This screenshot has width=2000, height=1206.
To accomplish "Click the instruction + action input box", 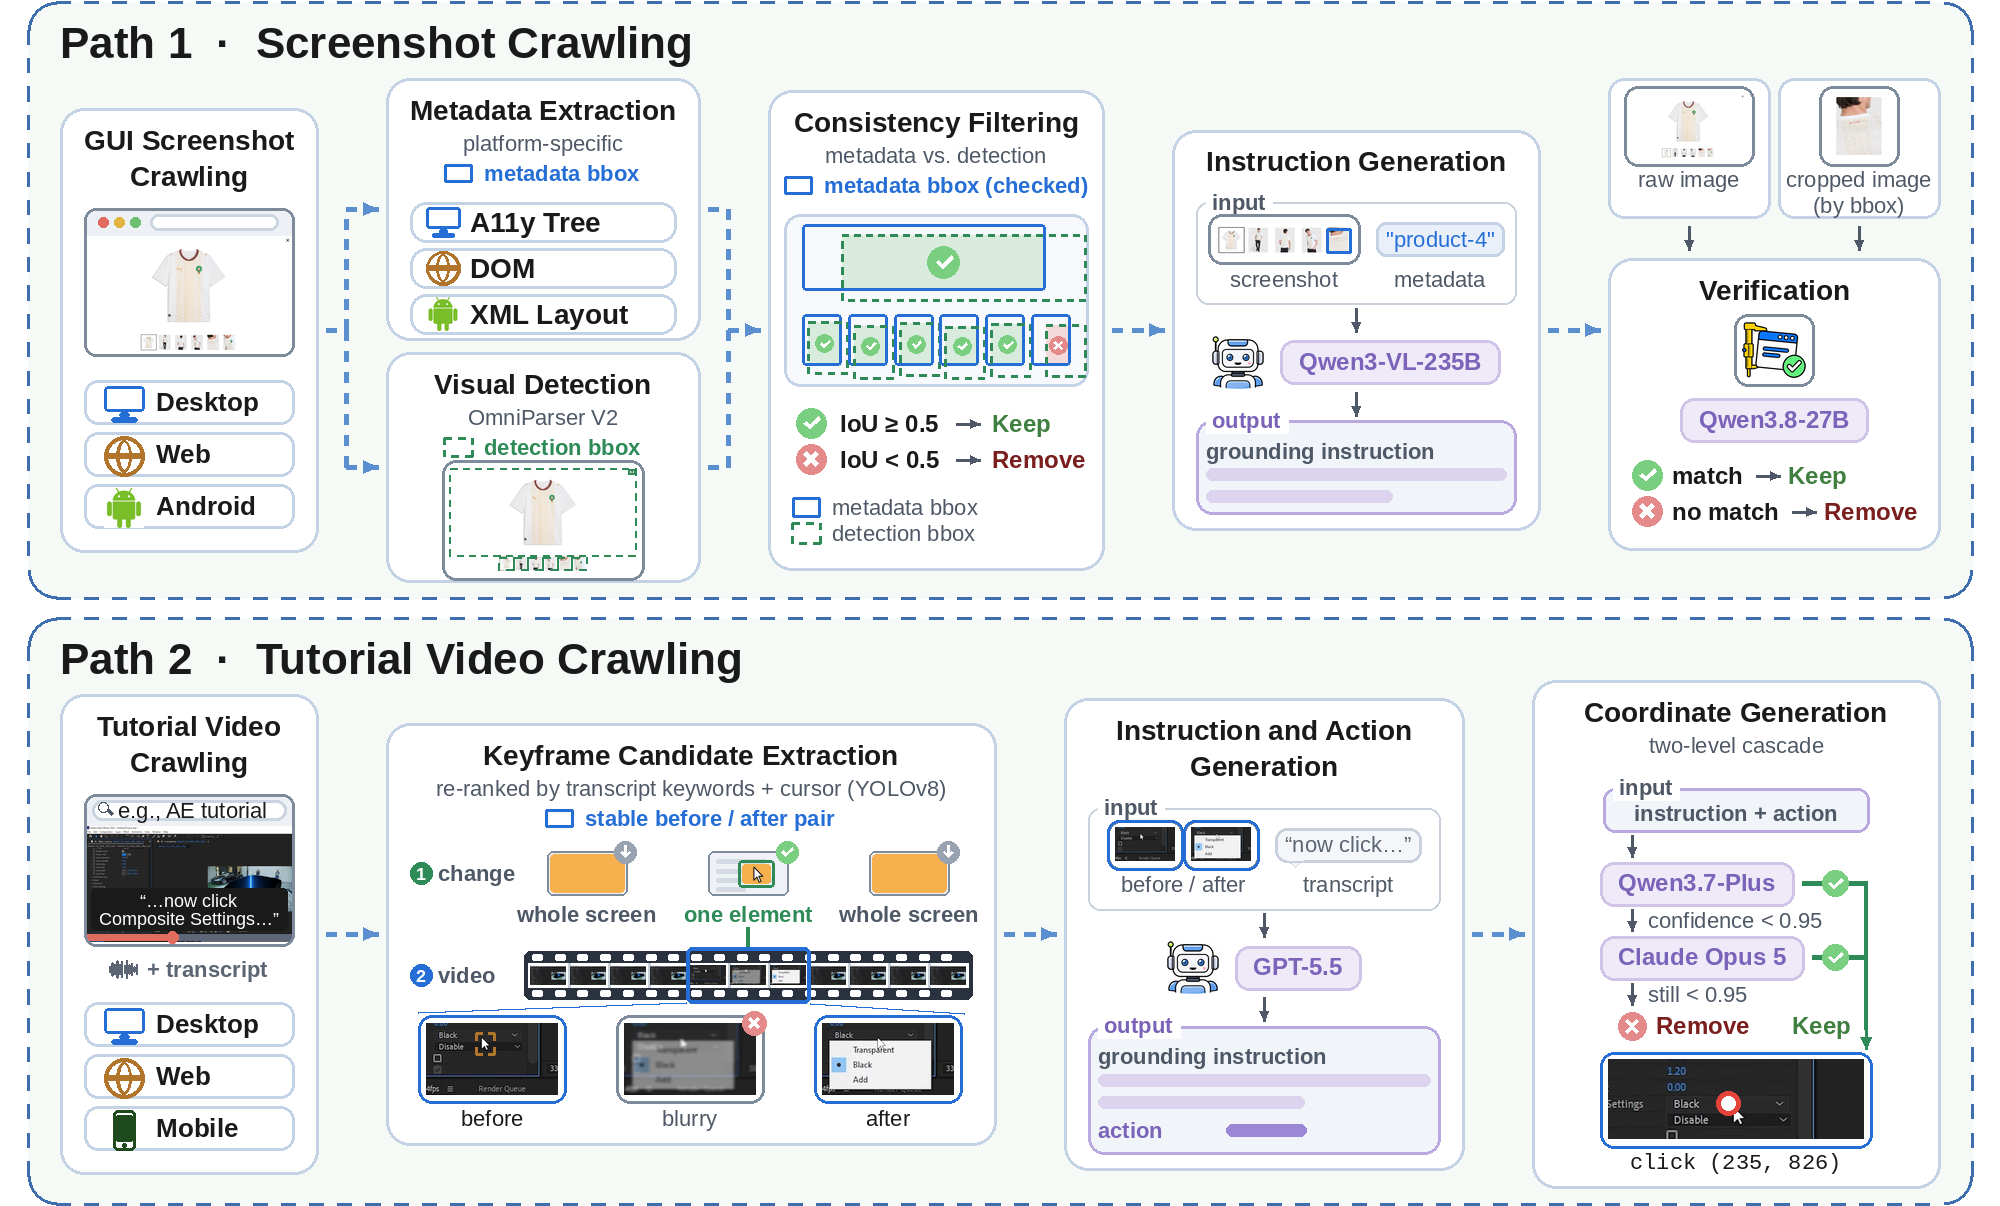I will pyautogui.click(x=1735, y=813).
